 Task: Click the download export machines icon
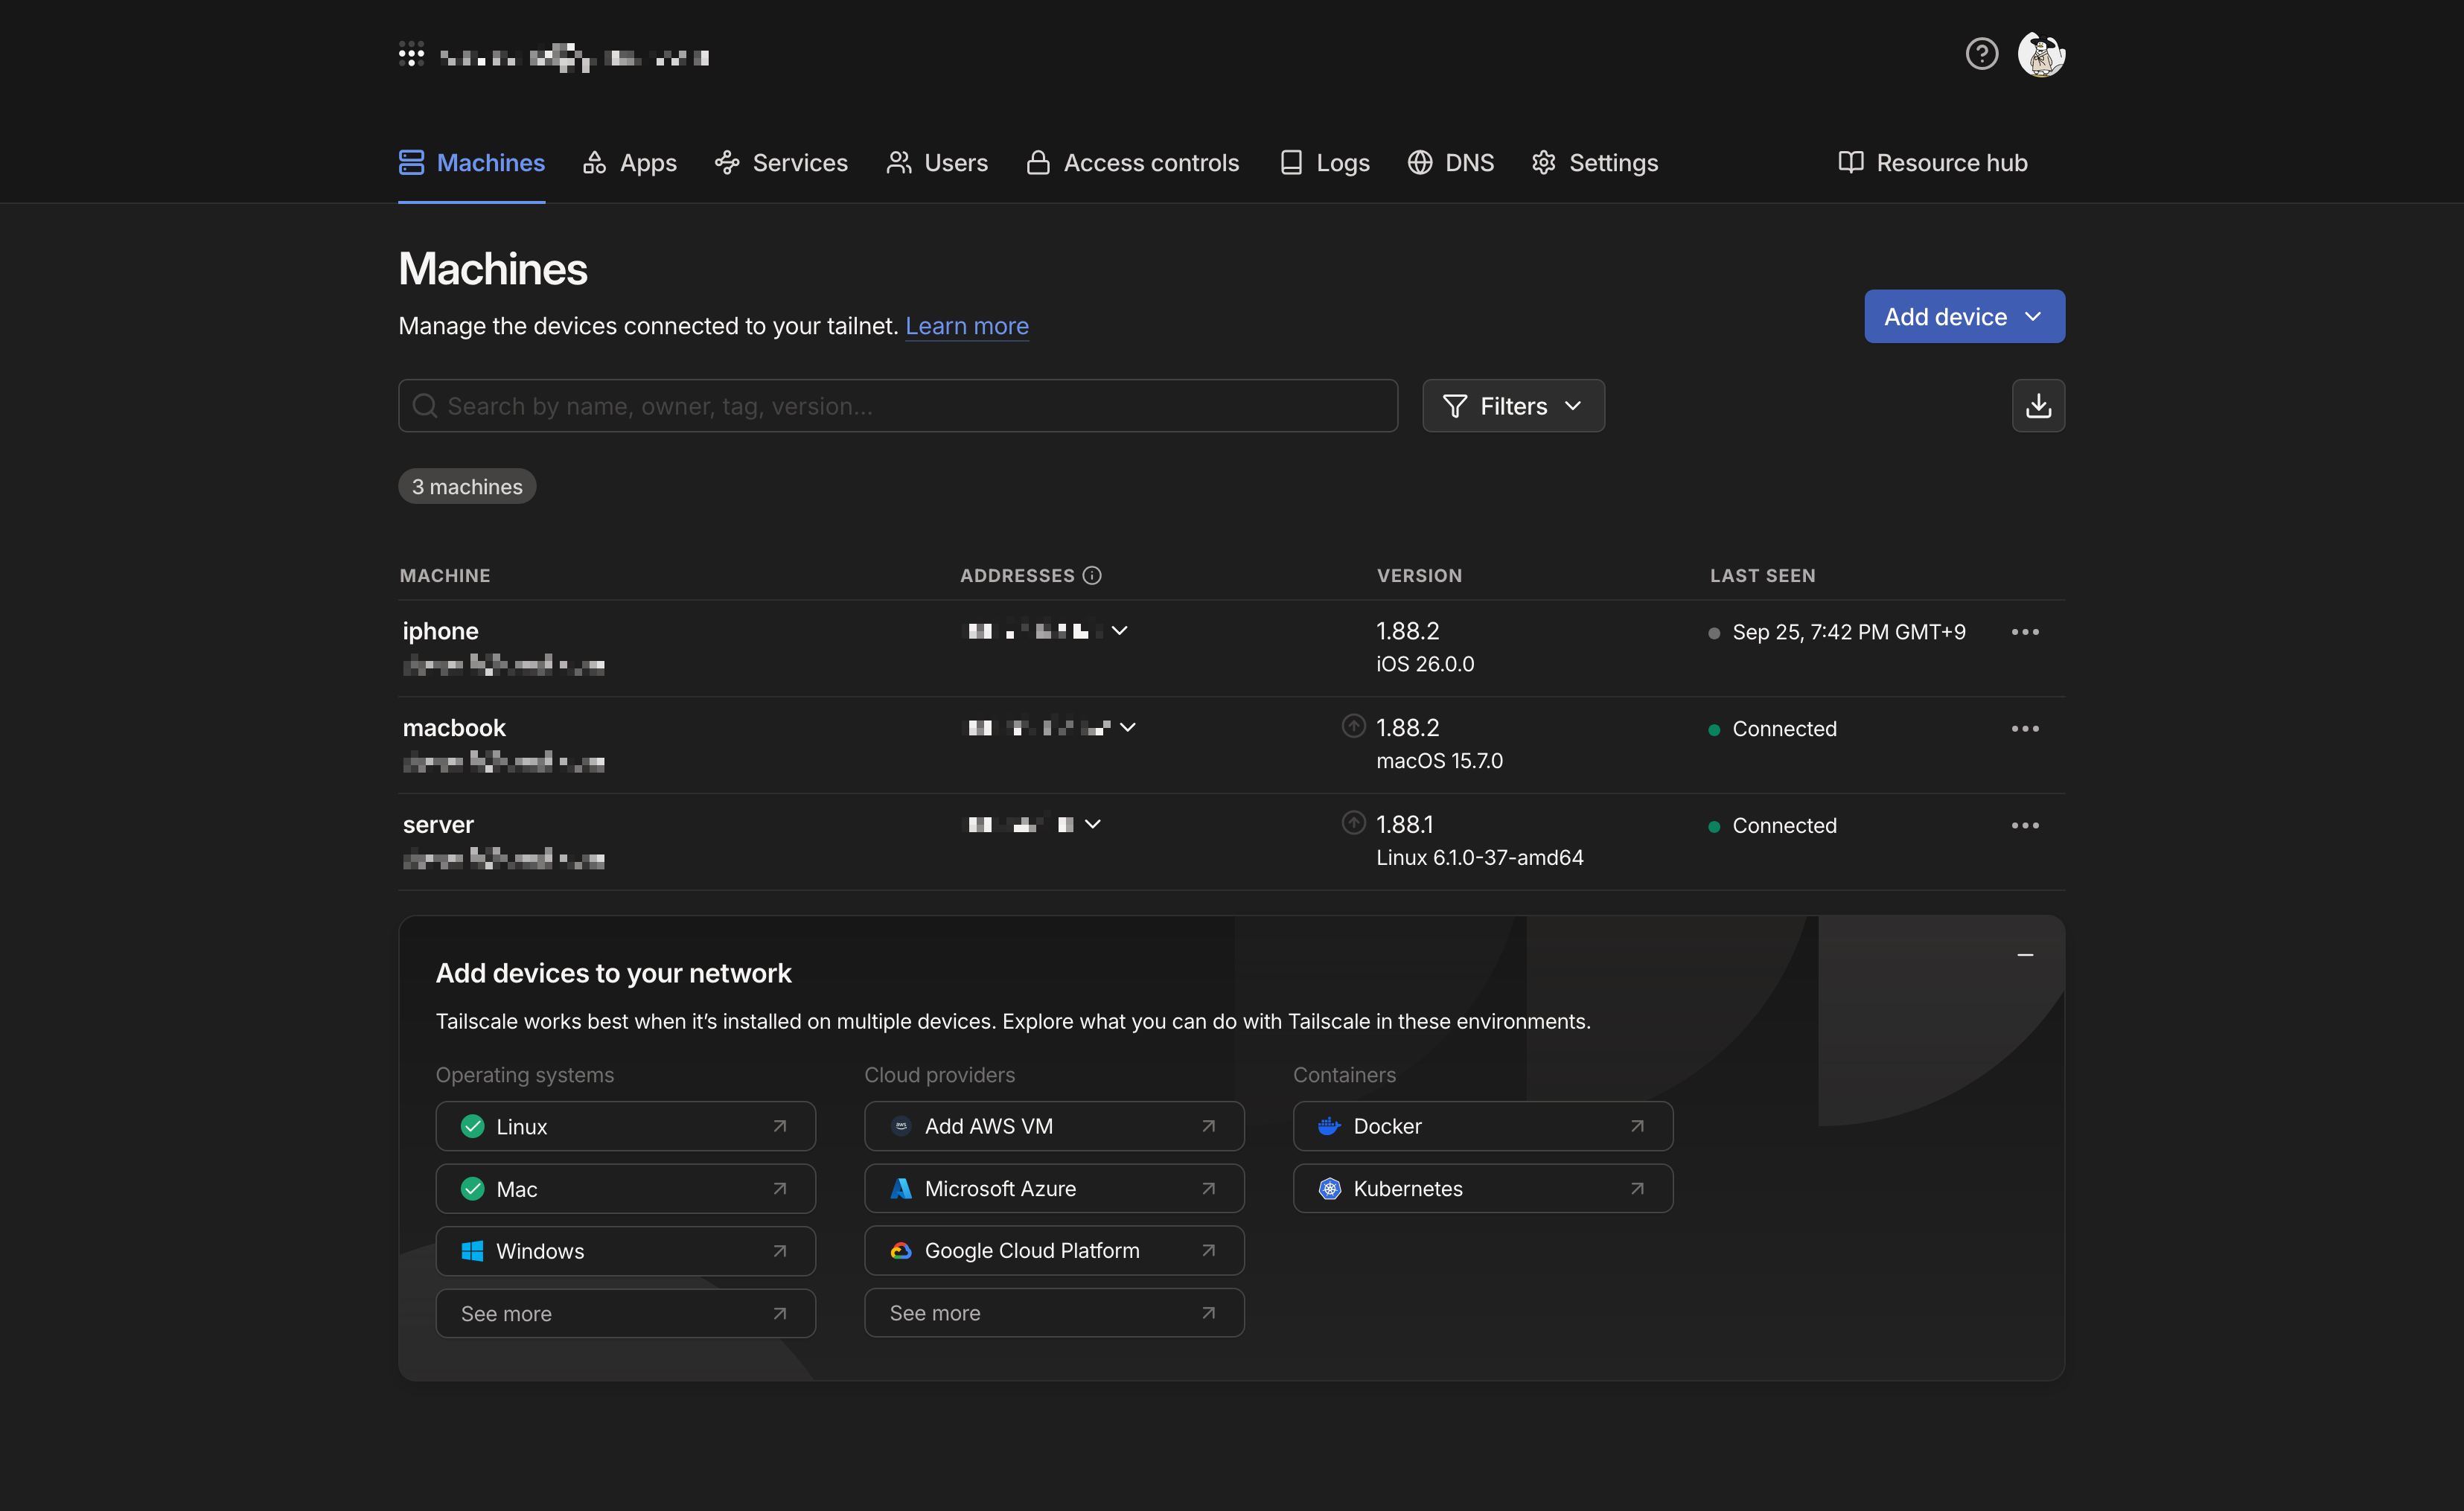[2038, 406]
